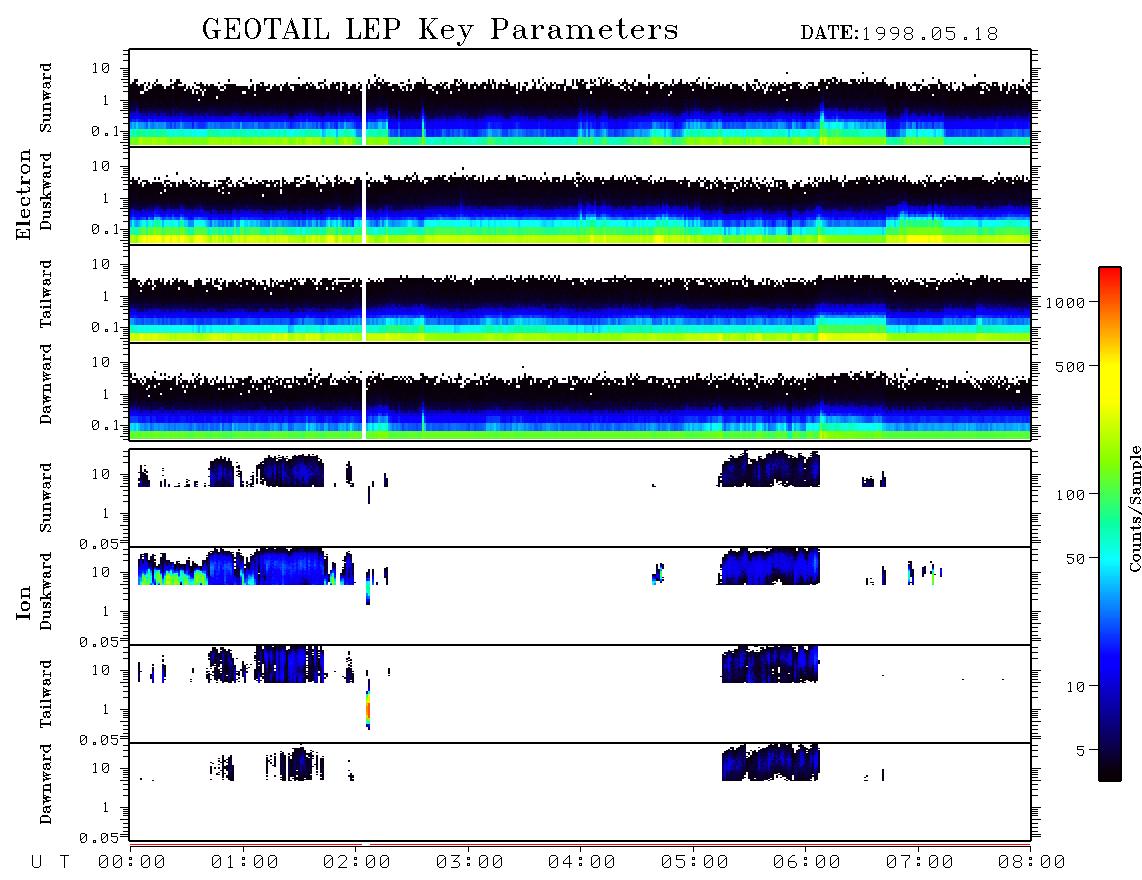Image resolution: width=1142 pixels, height=880 pixels.
Task: Click the "Electron" group axis label
Action: [23, 195]
